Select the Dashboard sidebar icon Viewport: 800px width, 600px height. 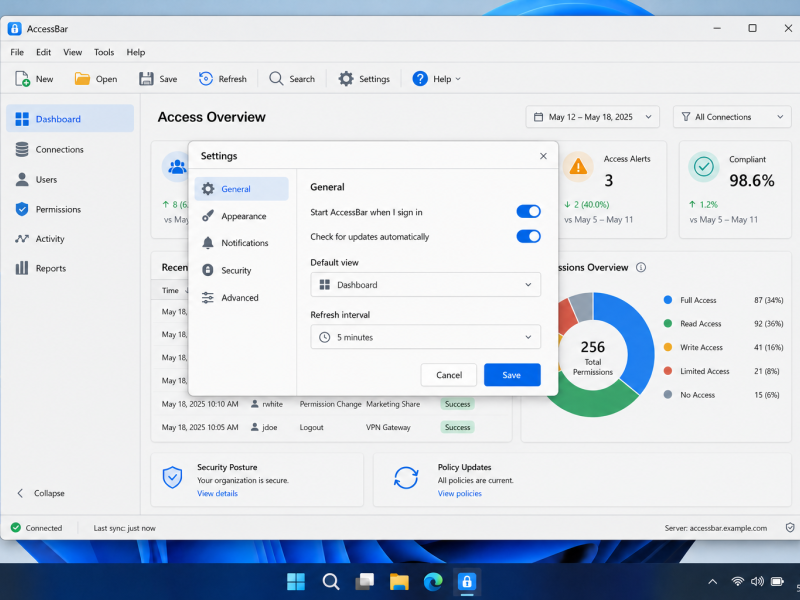pos(22,119)
